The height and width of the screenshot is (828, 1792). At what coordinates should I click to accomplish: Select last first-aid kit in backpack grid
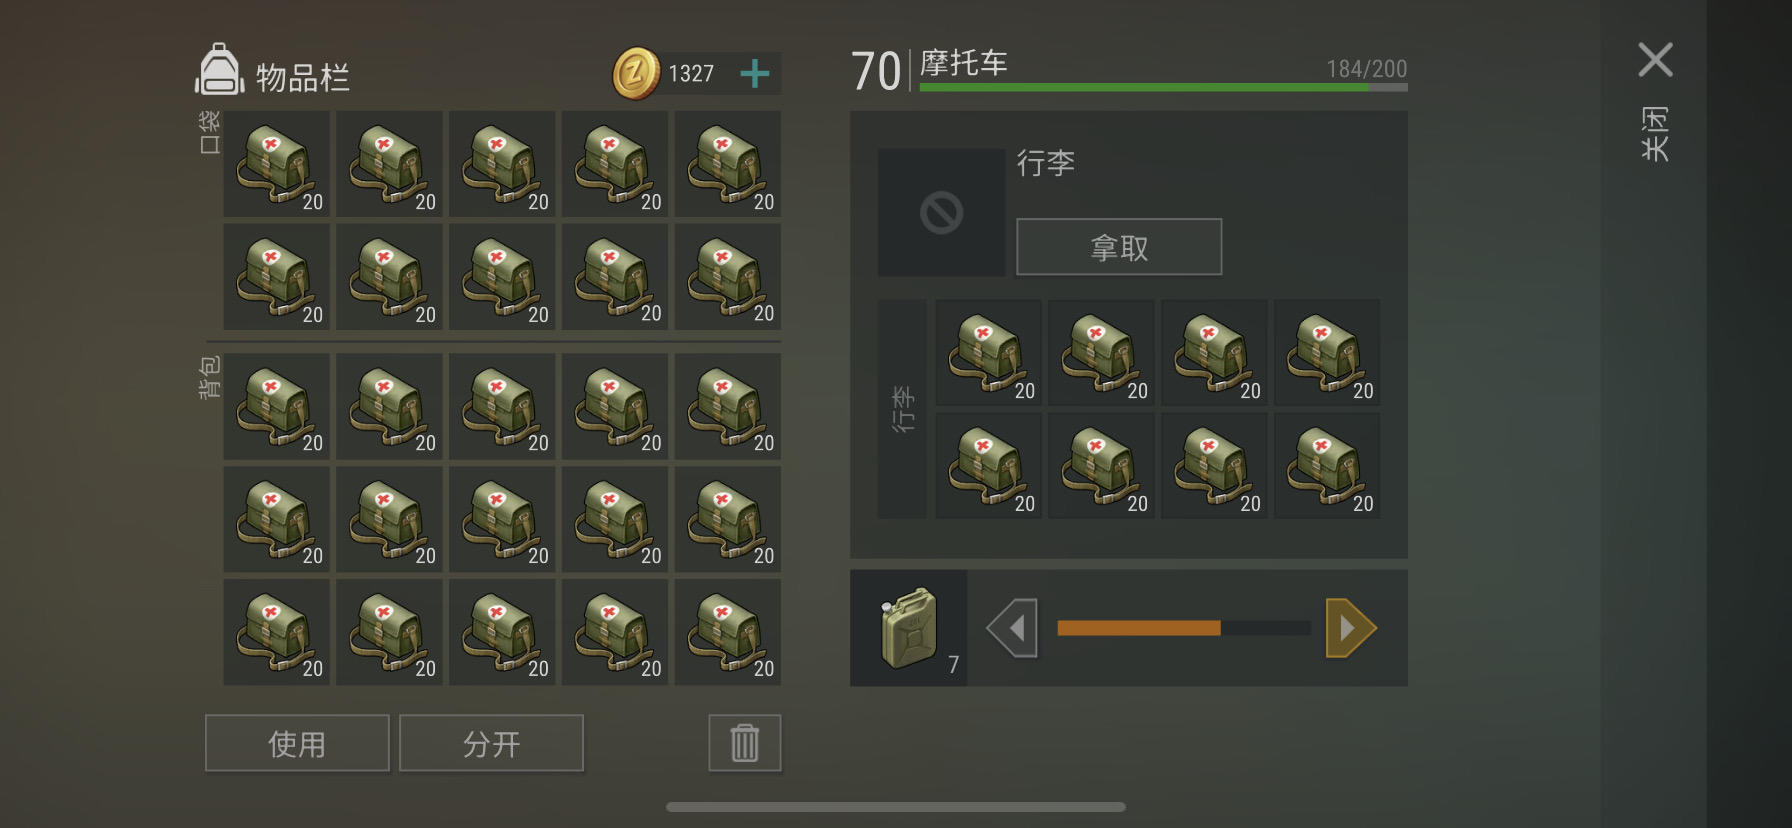click(728, 632)
